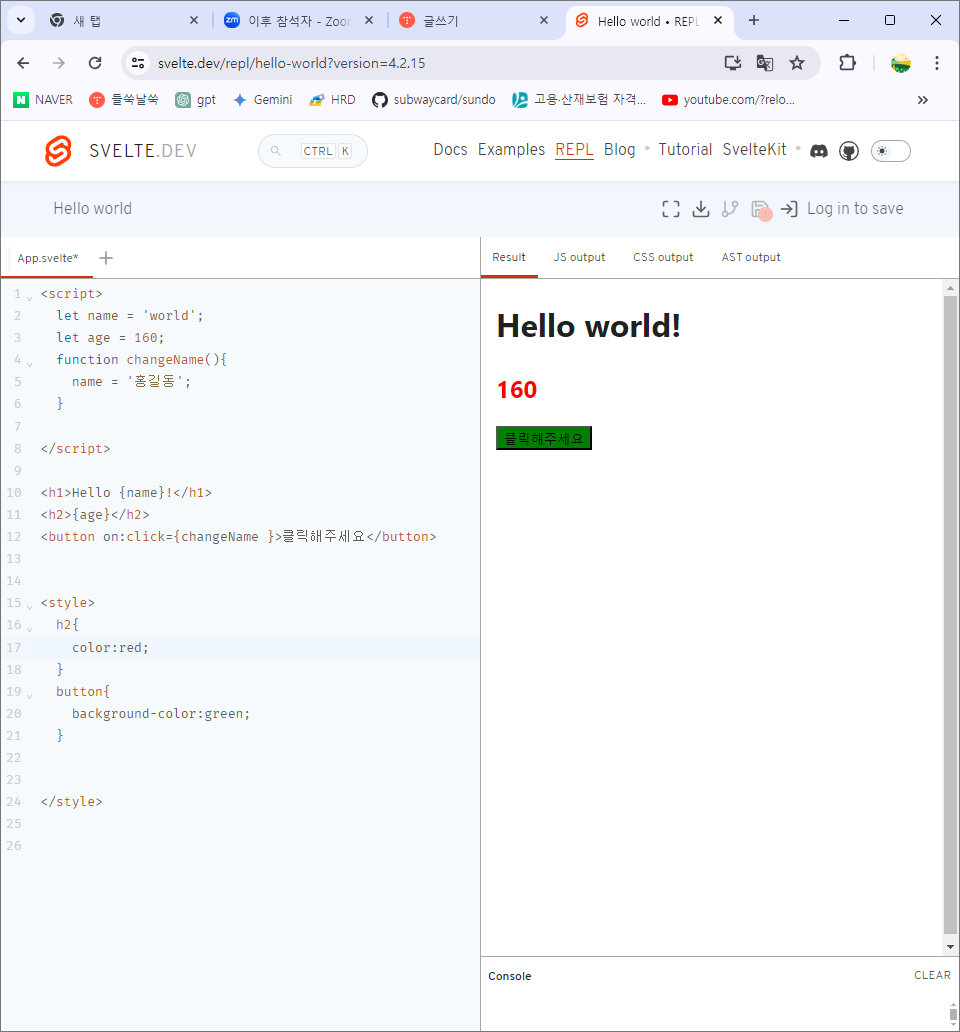The width and height of the screenshot is (960, 1032).
Task: Enter fullscreen editor mode icon
Action: [670, 209]
